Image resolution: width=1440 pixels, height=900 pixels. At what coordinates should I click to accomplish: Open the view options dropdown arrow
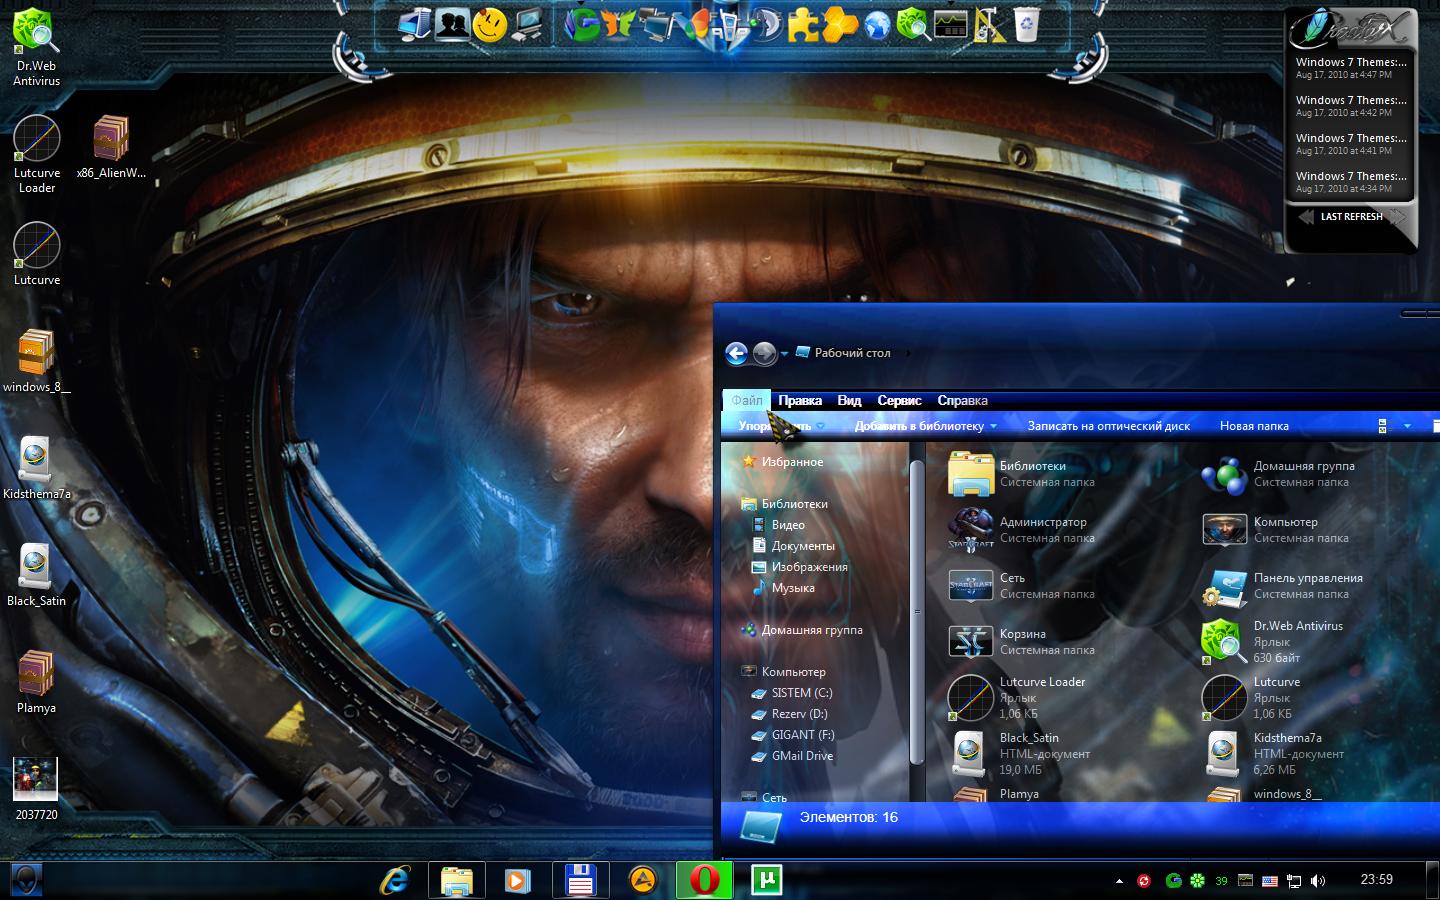click(x=1407, y=426)
